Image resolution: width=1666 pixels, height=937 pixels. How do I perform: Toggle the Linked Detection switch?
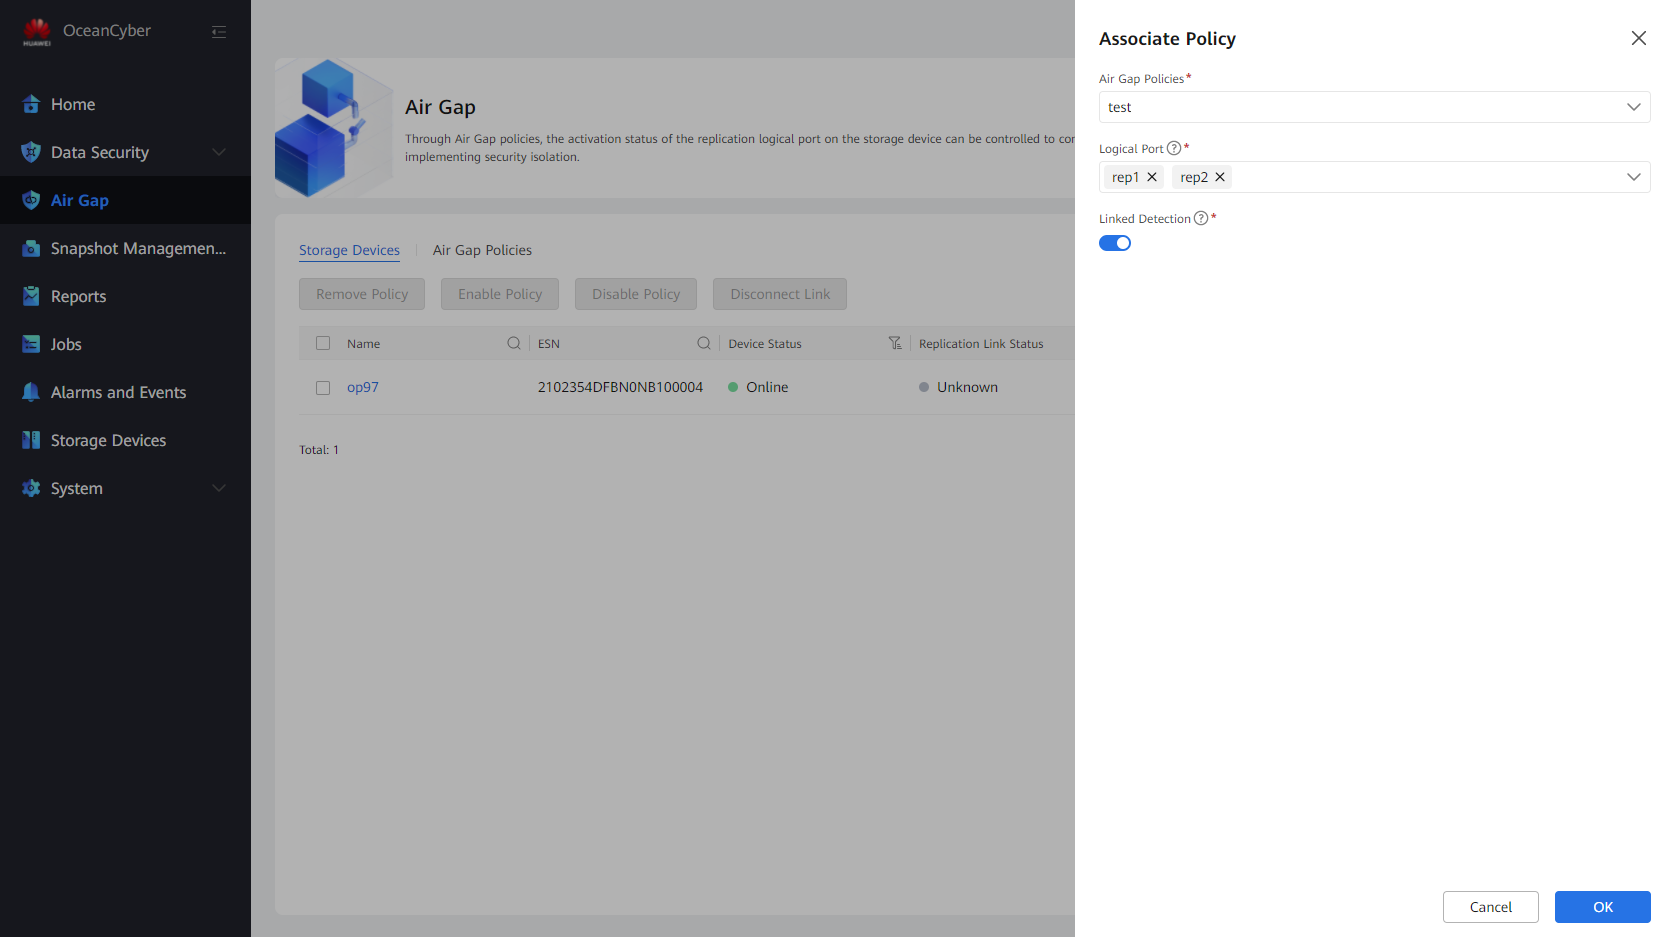click(x=1115, y=243)
